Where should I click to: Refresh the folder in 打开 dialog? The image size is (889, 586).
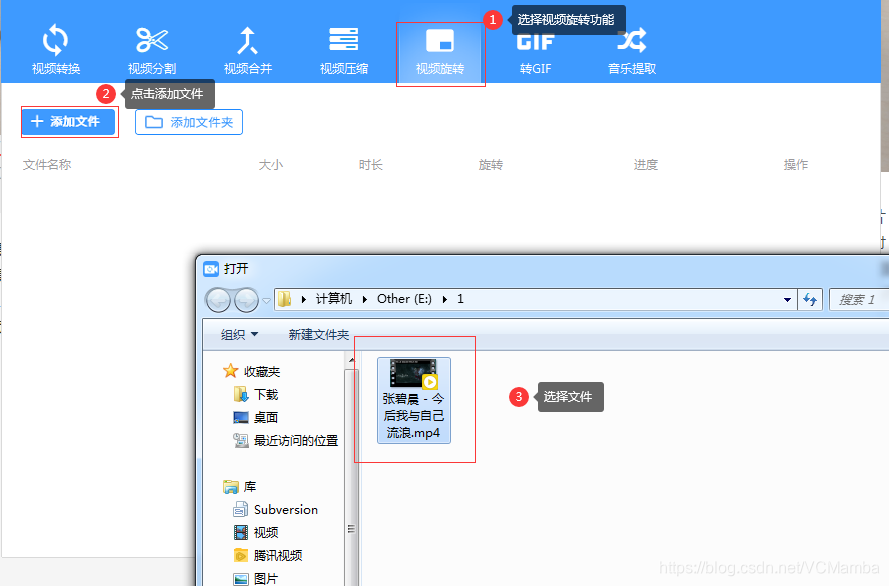click(x=810, y=299)
